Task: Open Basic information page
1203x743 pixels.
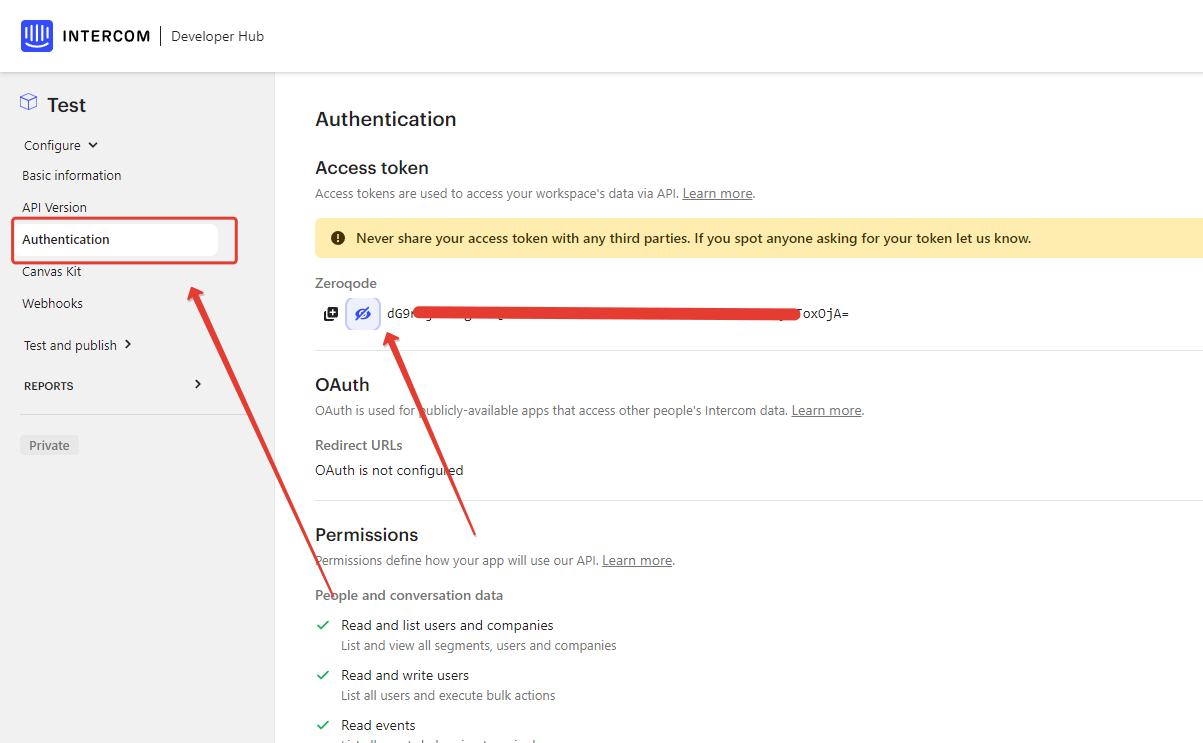Action: pos(72,175)
